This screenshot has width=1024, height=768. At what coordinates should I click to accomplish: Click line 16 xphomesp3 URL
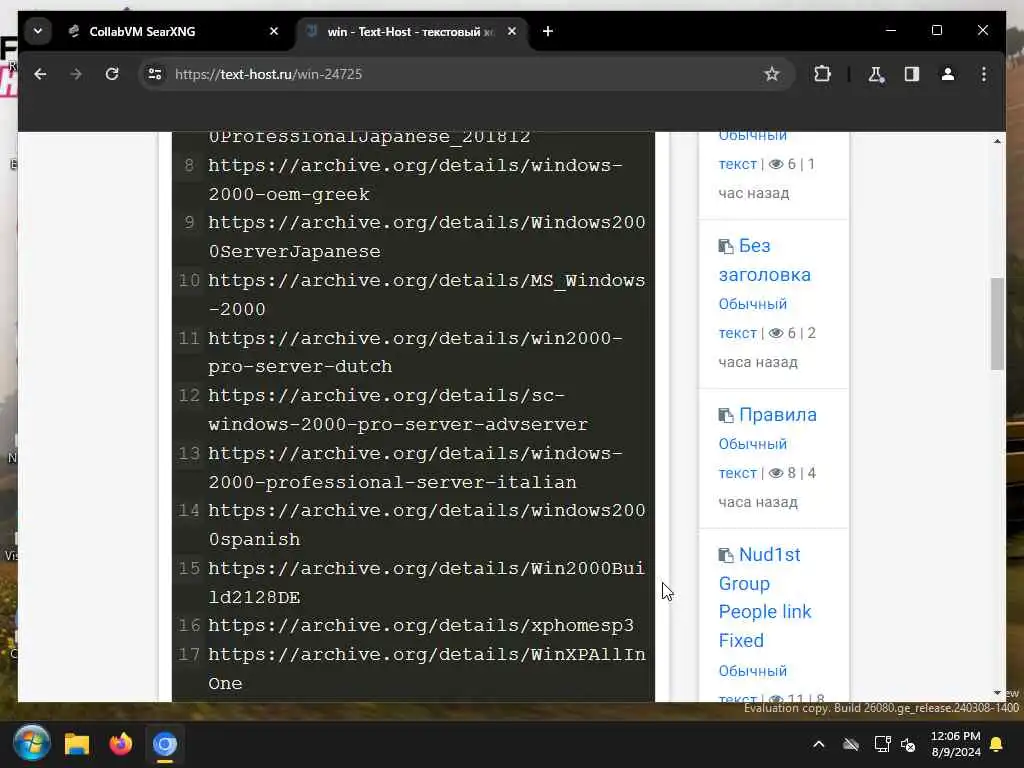421,626
